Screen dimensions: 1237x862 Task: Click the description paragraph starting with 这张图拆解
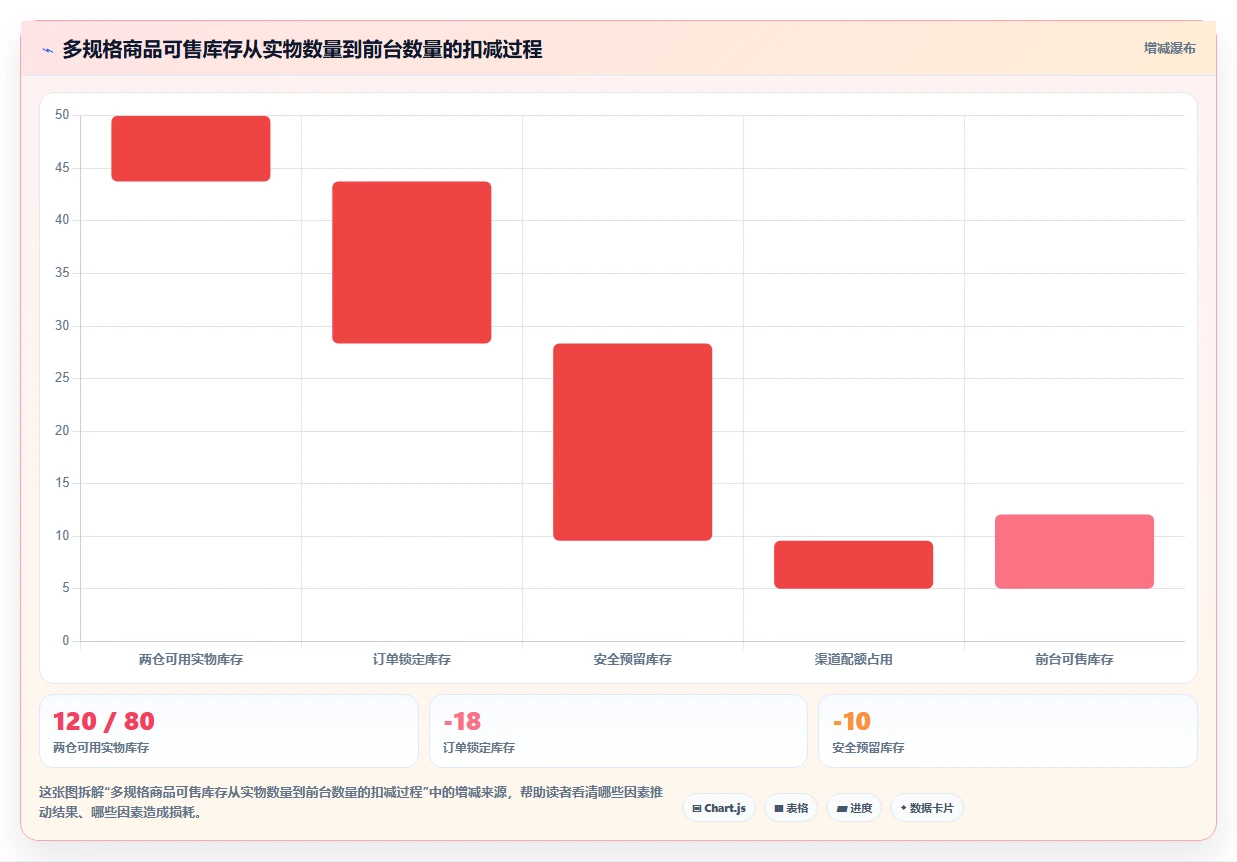click(x=351, y=802)
